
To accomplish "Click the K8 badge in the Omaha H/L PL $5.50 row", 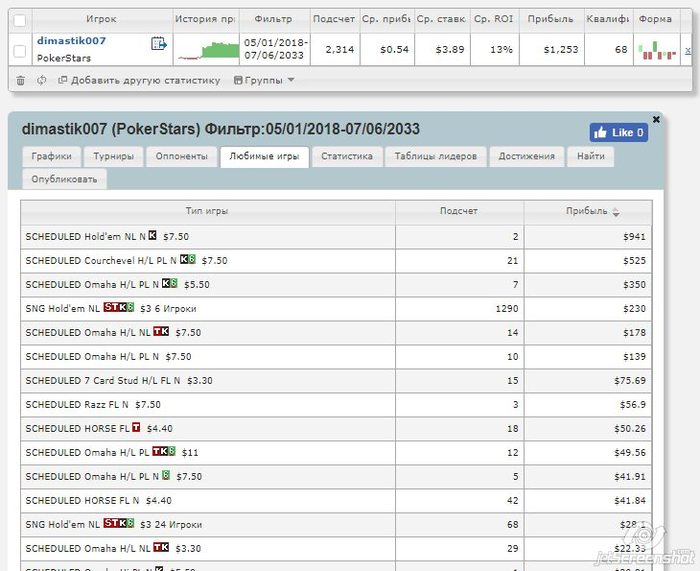I will pyautogui.click(x=170, y=283).
